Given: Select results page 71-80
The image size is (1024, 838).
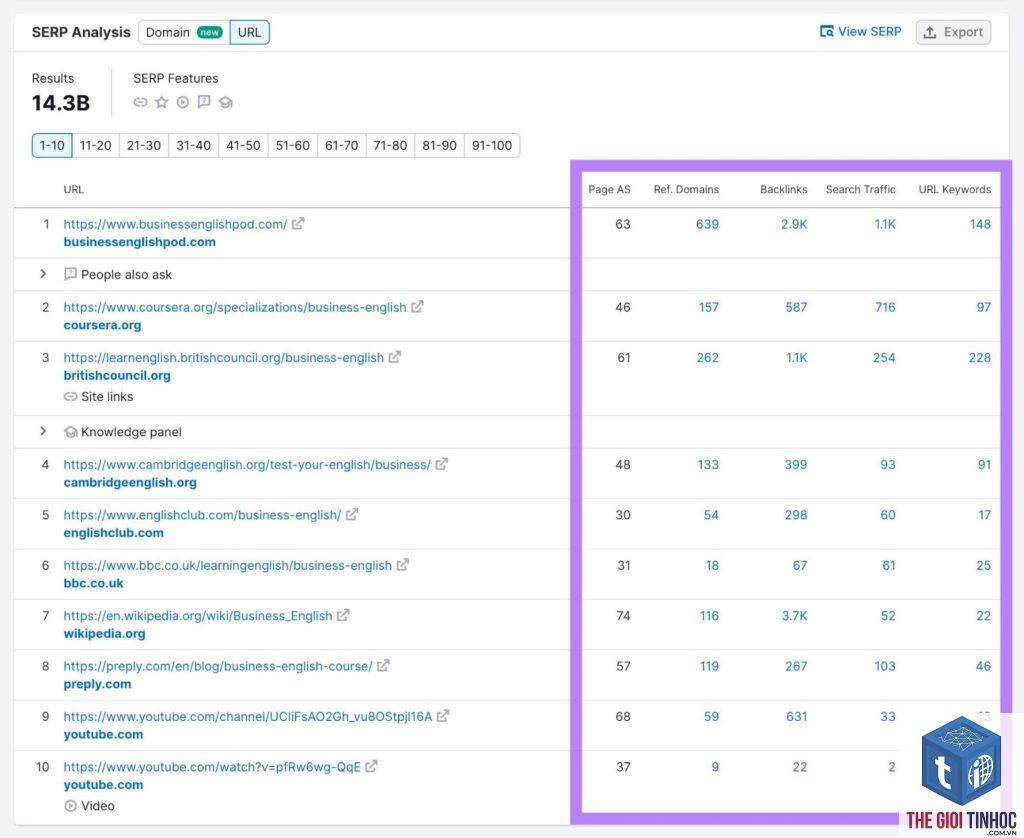Looking at the screenshot, I should [390, 146].
